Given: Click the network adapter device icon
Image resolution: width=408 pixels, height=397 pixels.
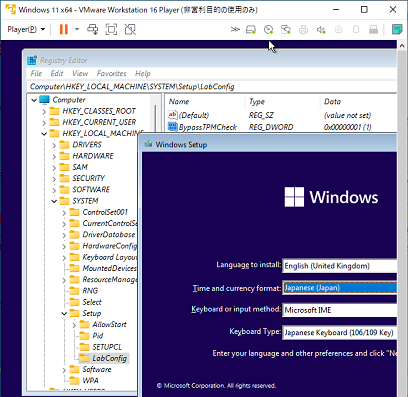Looking at the screenshot, I should tap(286, 30).
